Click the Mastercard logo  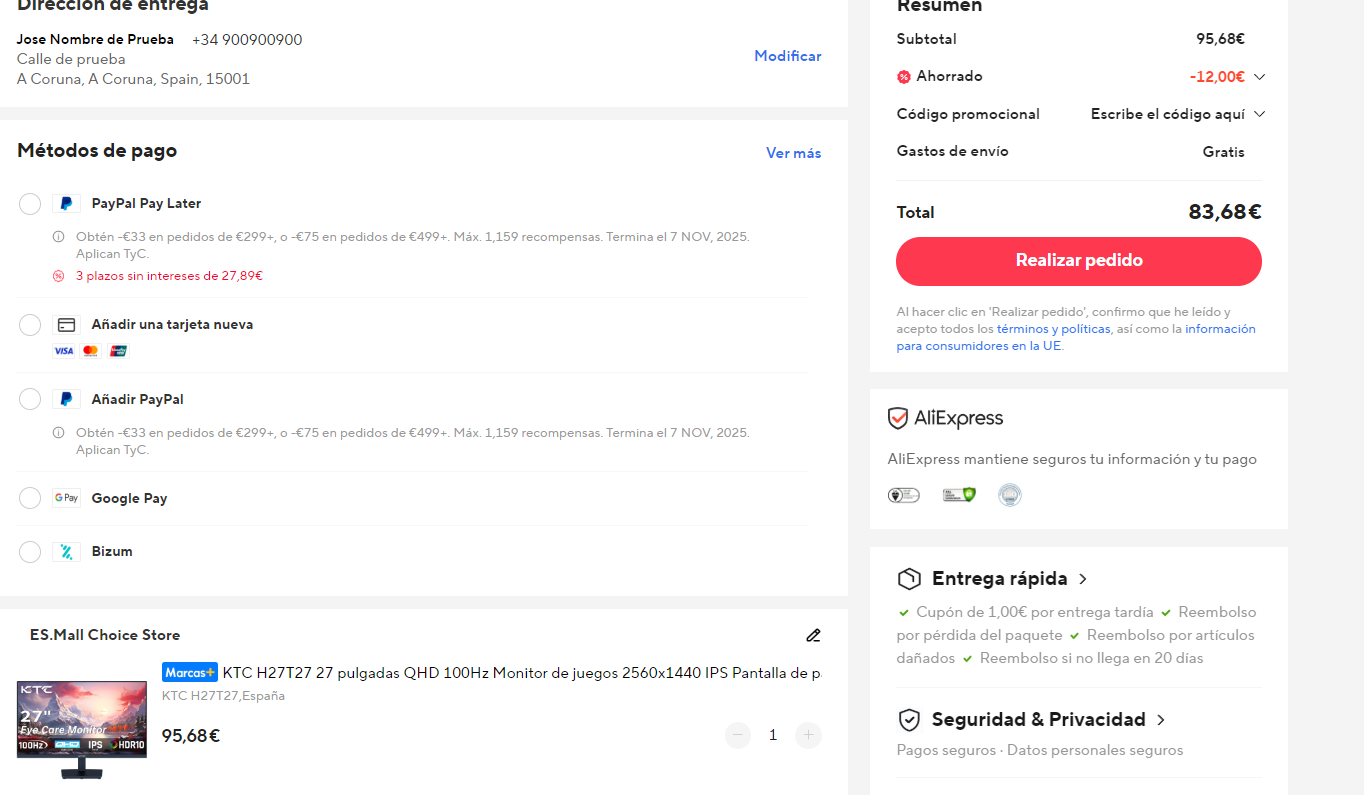(91, 351)
